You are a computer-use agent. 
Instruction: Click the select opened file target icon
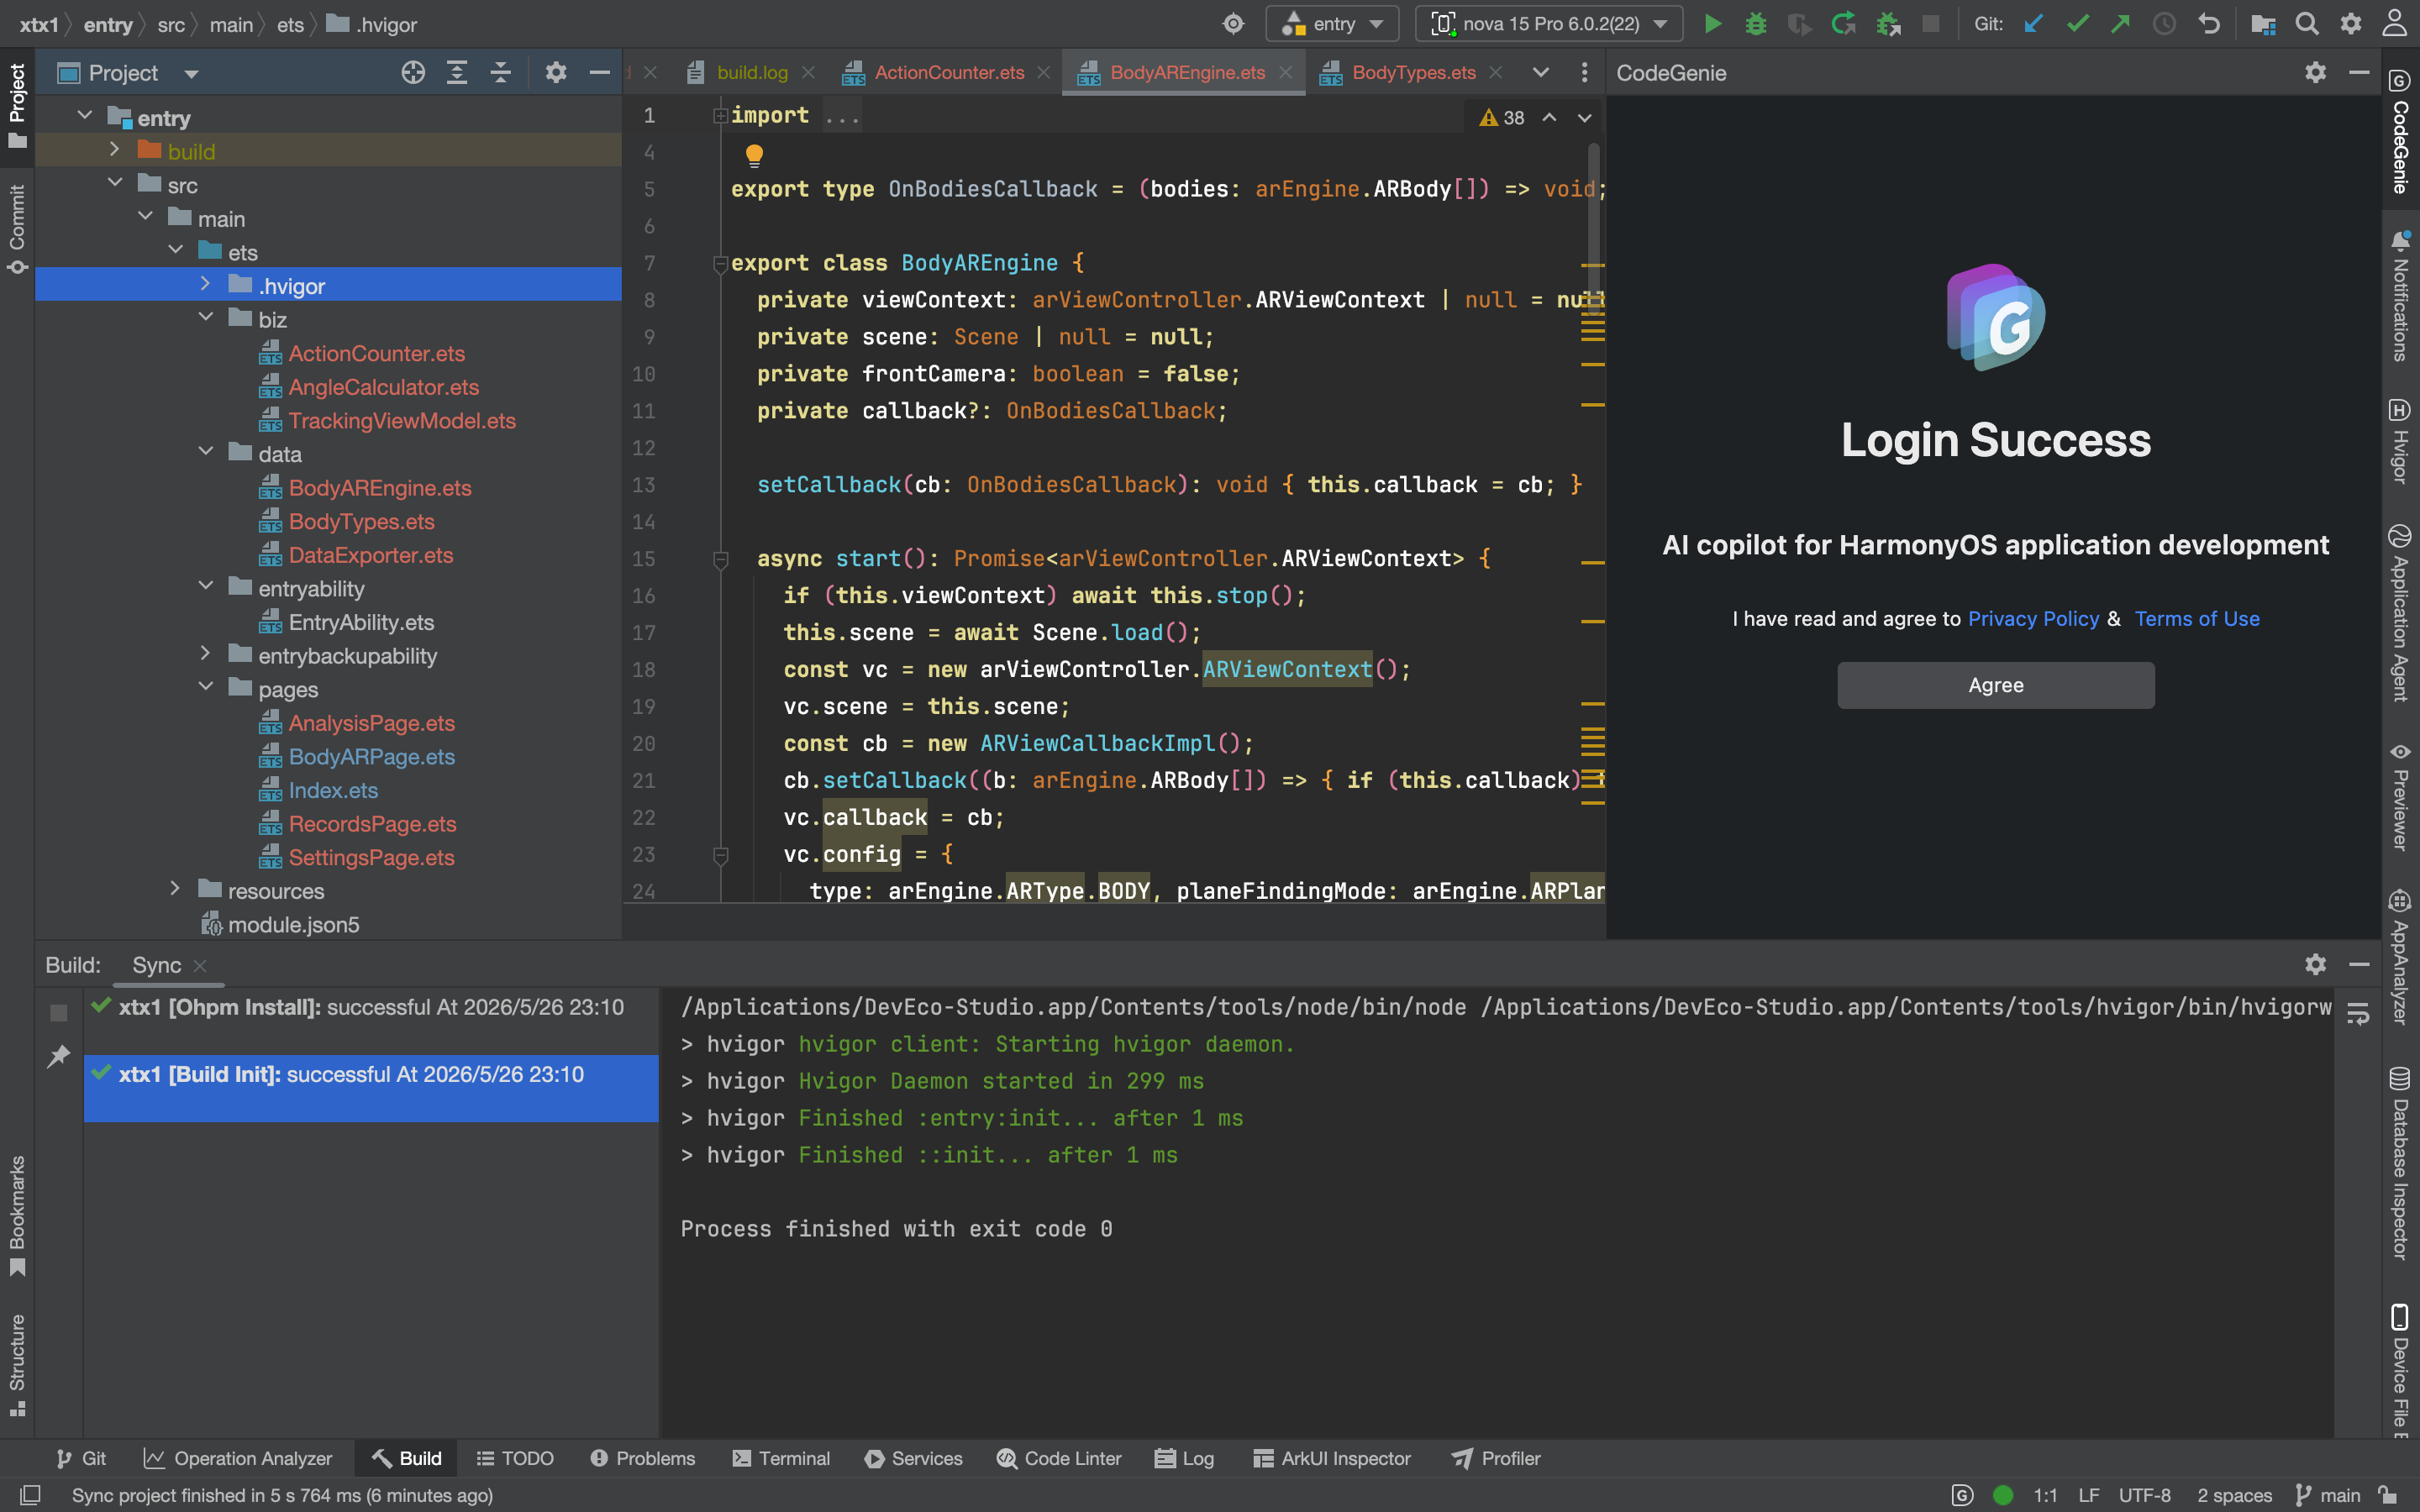pyautogui.click(x=413, y=72)
